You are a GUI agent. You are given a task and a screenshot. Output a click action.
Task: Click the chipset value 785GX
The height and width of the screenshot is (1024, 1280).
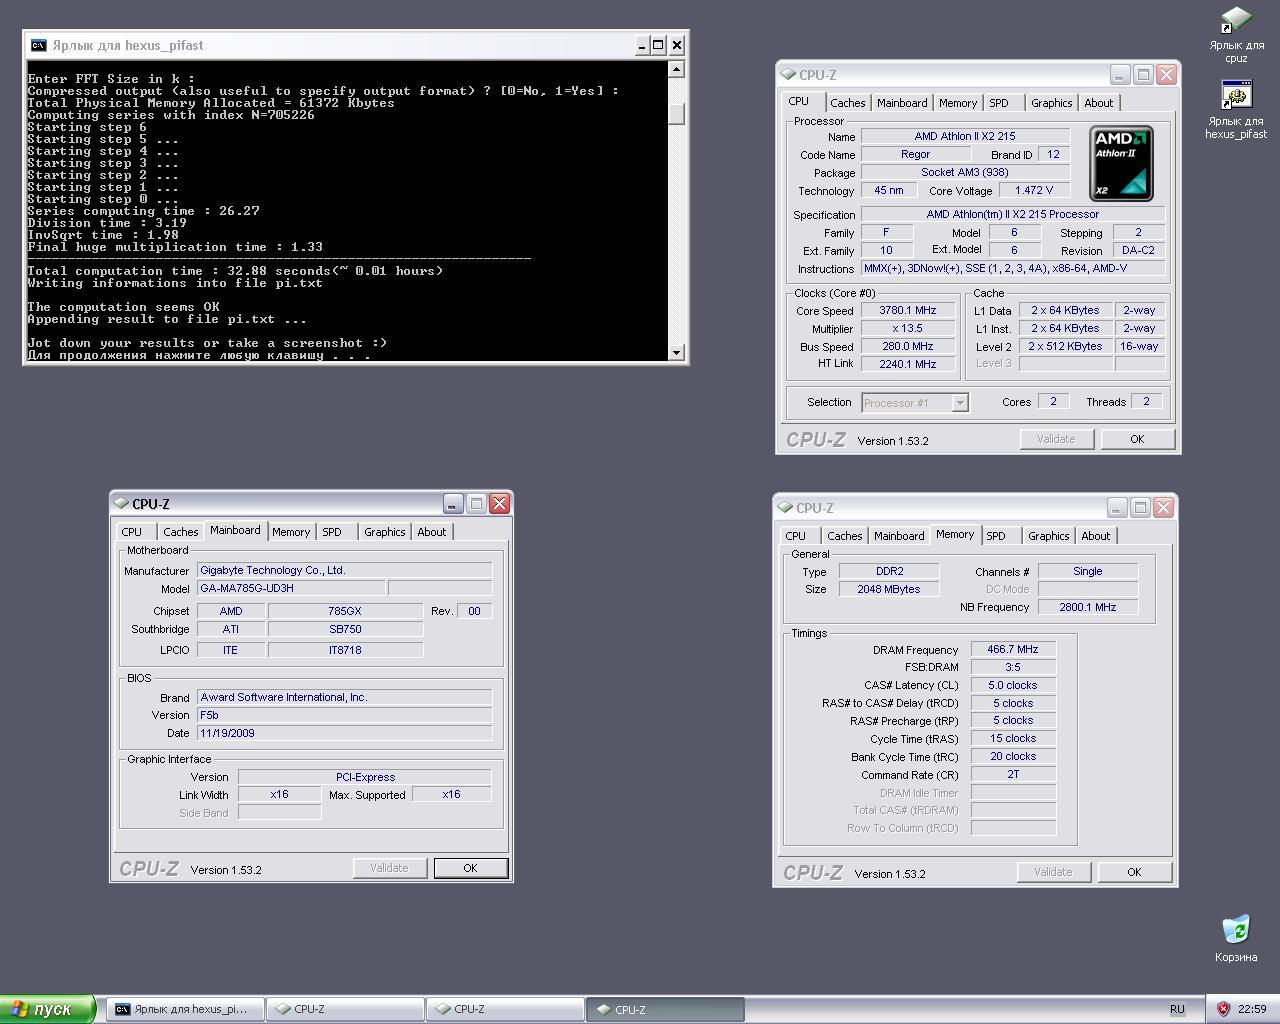(345, 611)
